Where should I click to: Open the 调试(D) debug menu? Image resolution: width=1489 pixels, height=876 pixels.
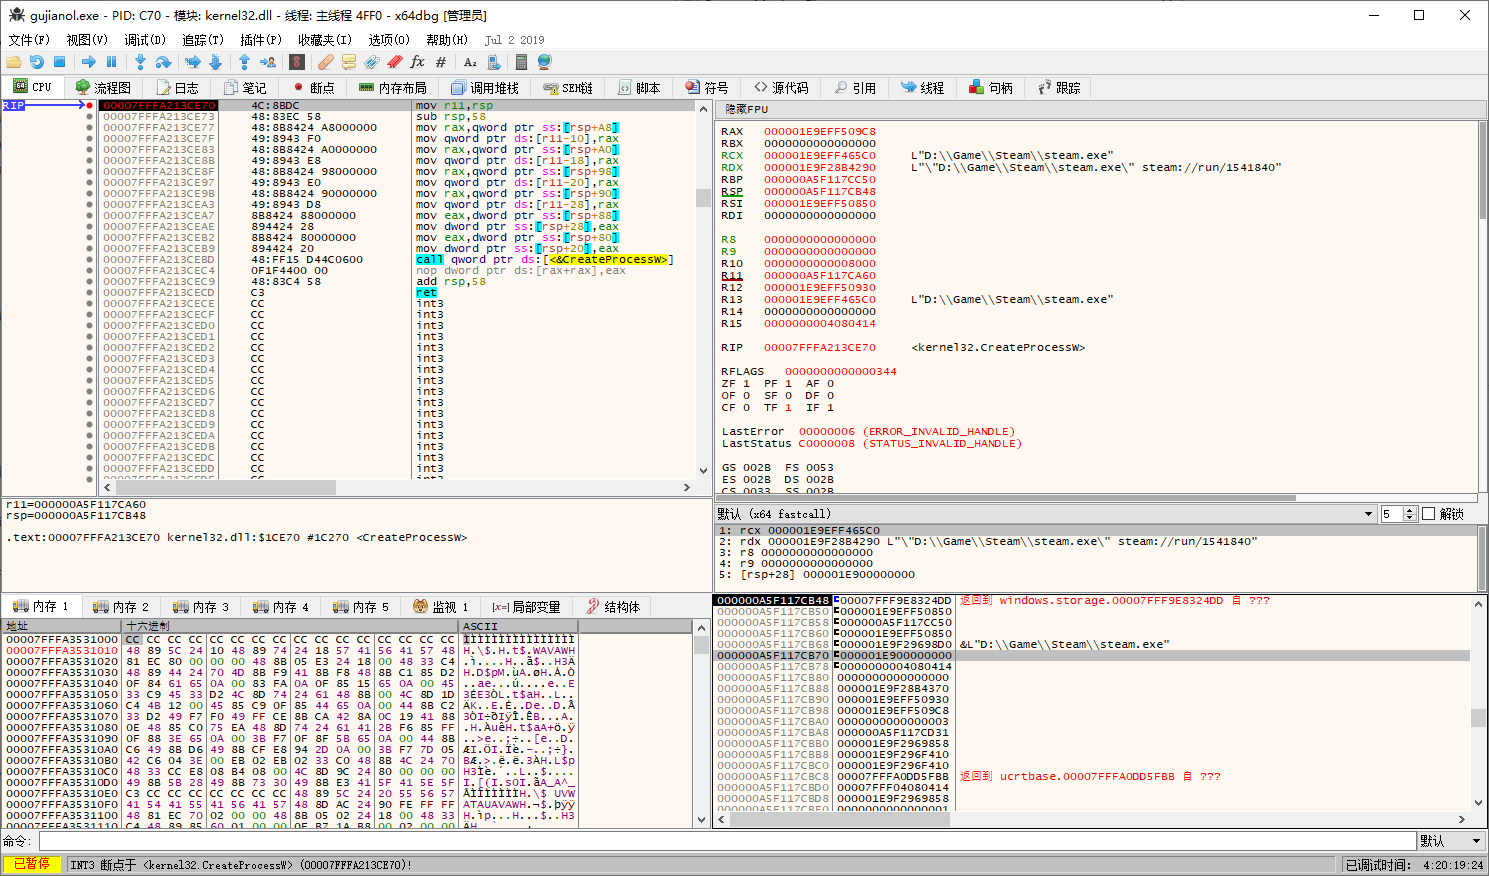(145, 39)
